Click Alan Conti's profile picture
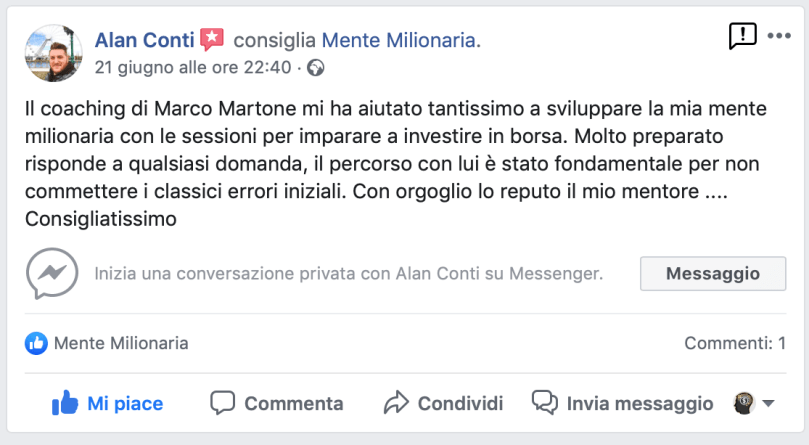 (51, 53)
